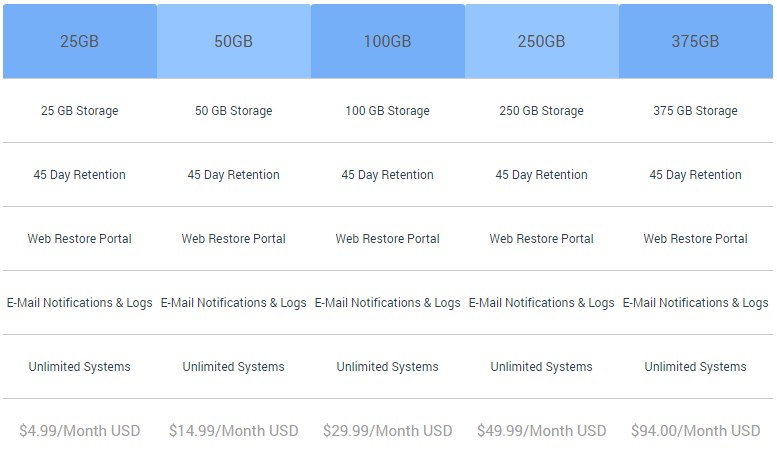Click the $14.99/Month USD price
Image resolution: width=777 pixels, height=459 pixels.
(x=234, y=430)
